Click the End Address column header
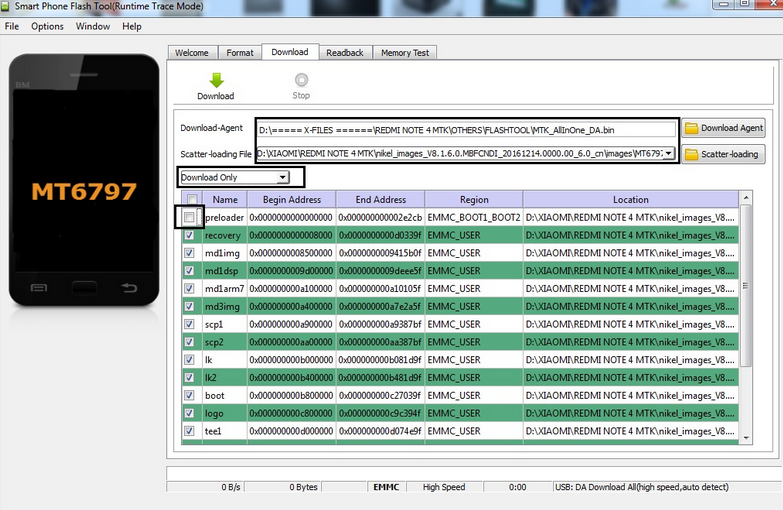The width and height of the screenshot is (783, 510). coord(381,199)
